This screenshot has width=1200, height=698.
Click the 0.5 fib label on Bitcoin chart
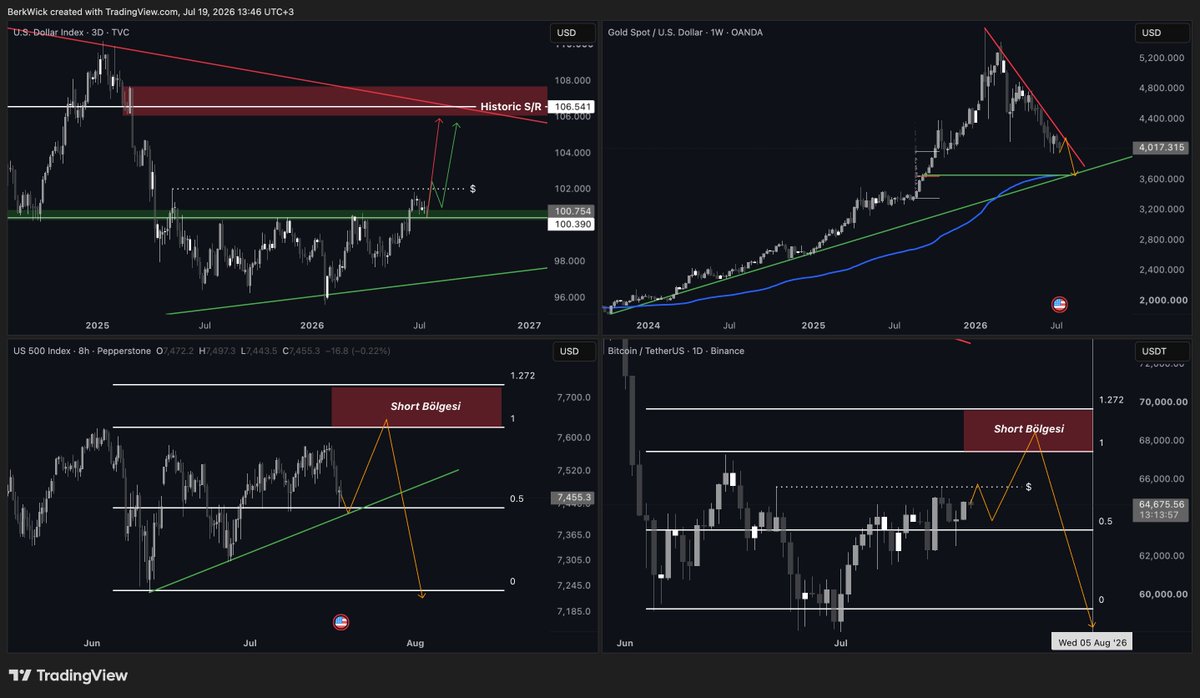pos(1106,521)
